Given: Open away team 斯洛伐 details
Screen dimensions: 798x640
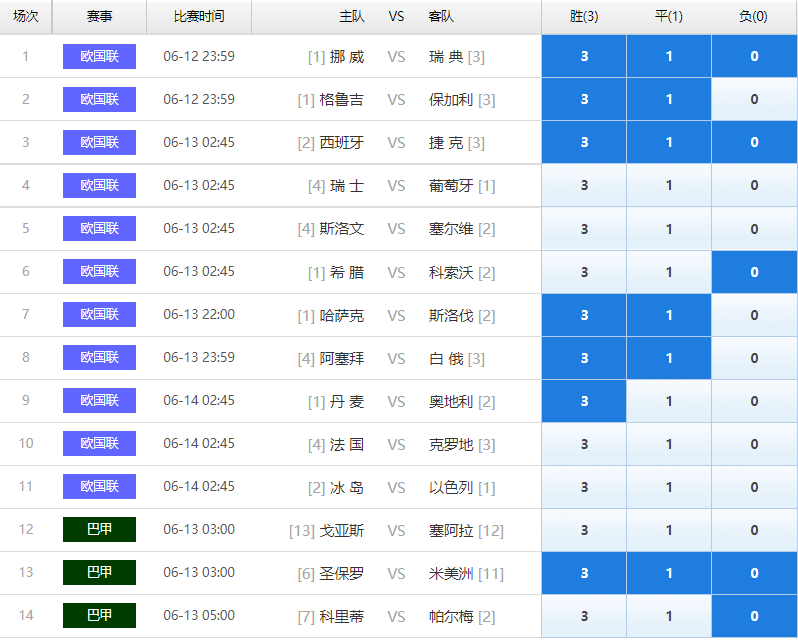Looking at the screenshot, I should click(x=451, y=315).
